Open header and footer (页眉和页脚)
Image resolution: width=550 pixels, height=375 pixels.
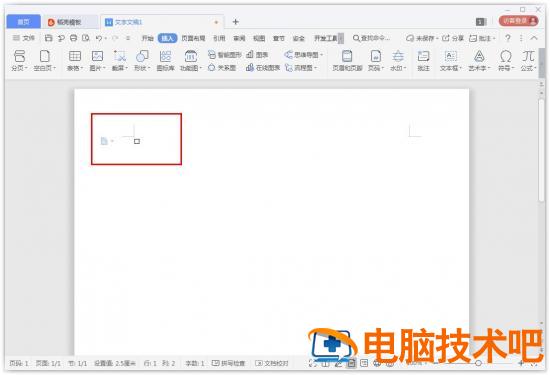347,60
